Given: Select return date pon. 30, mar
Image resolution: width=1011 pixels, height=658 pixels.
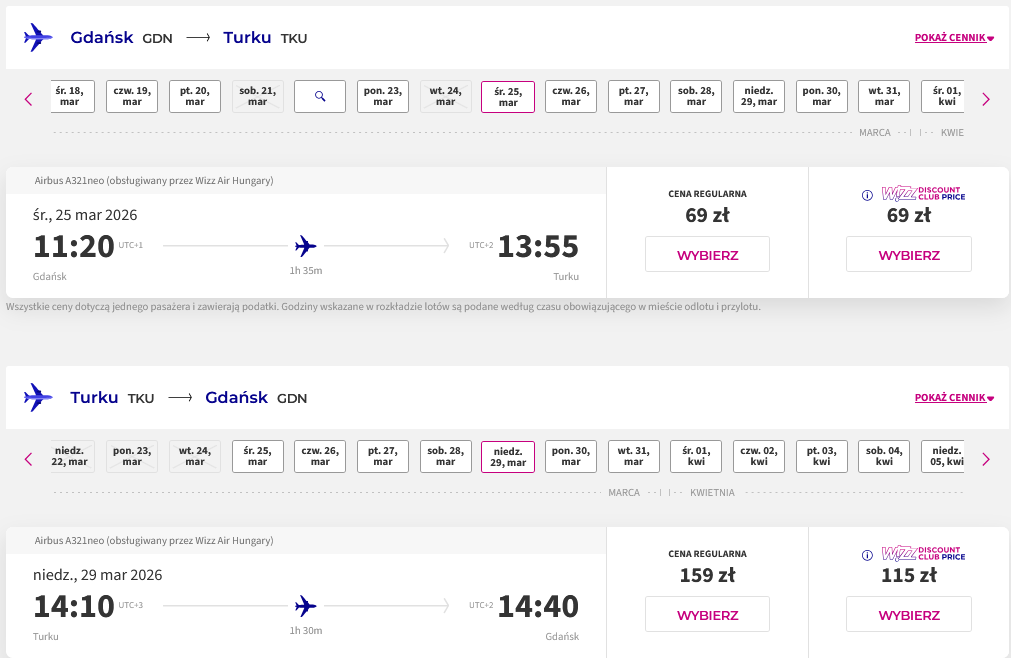Looking at the screenshot, I should 571,457.
